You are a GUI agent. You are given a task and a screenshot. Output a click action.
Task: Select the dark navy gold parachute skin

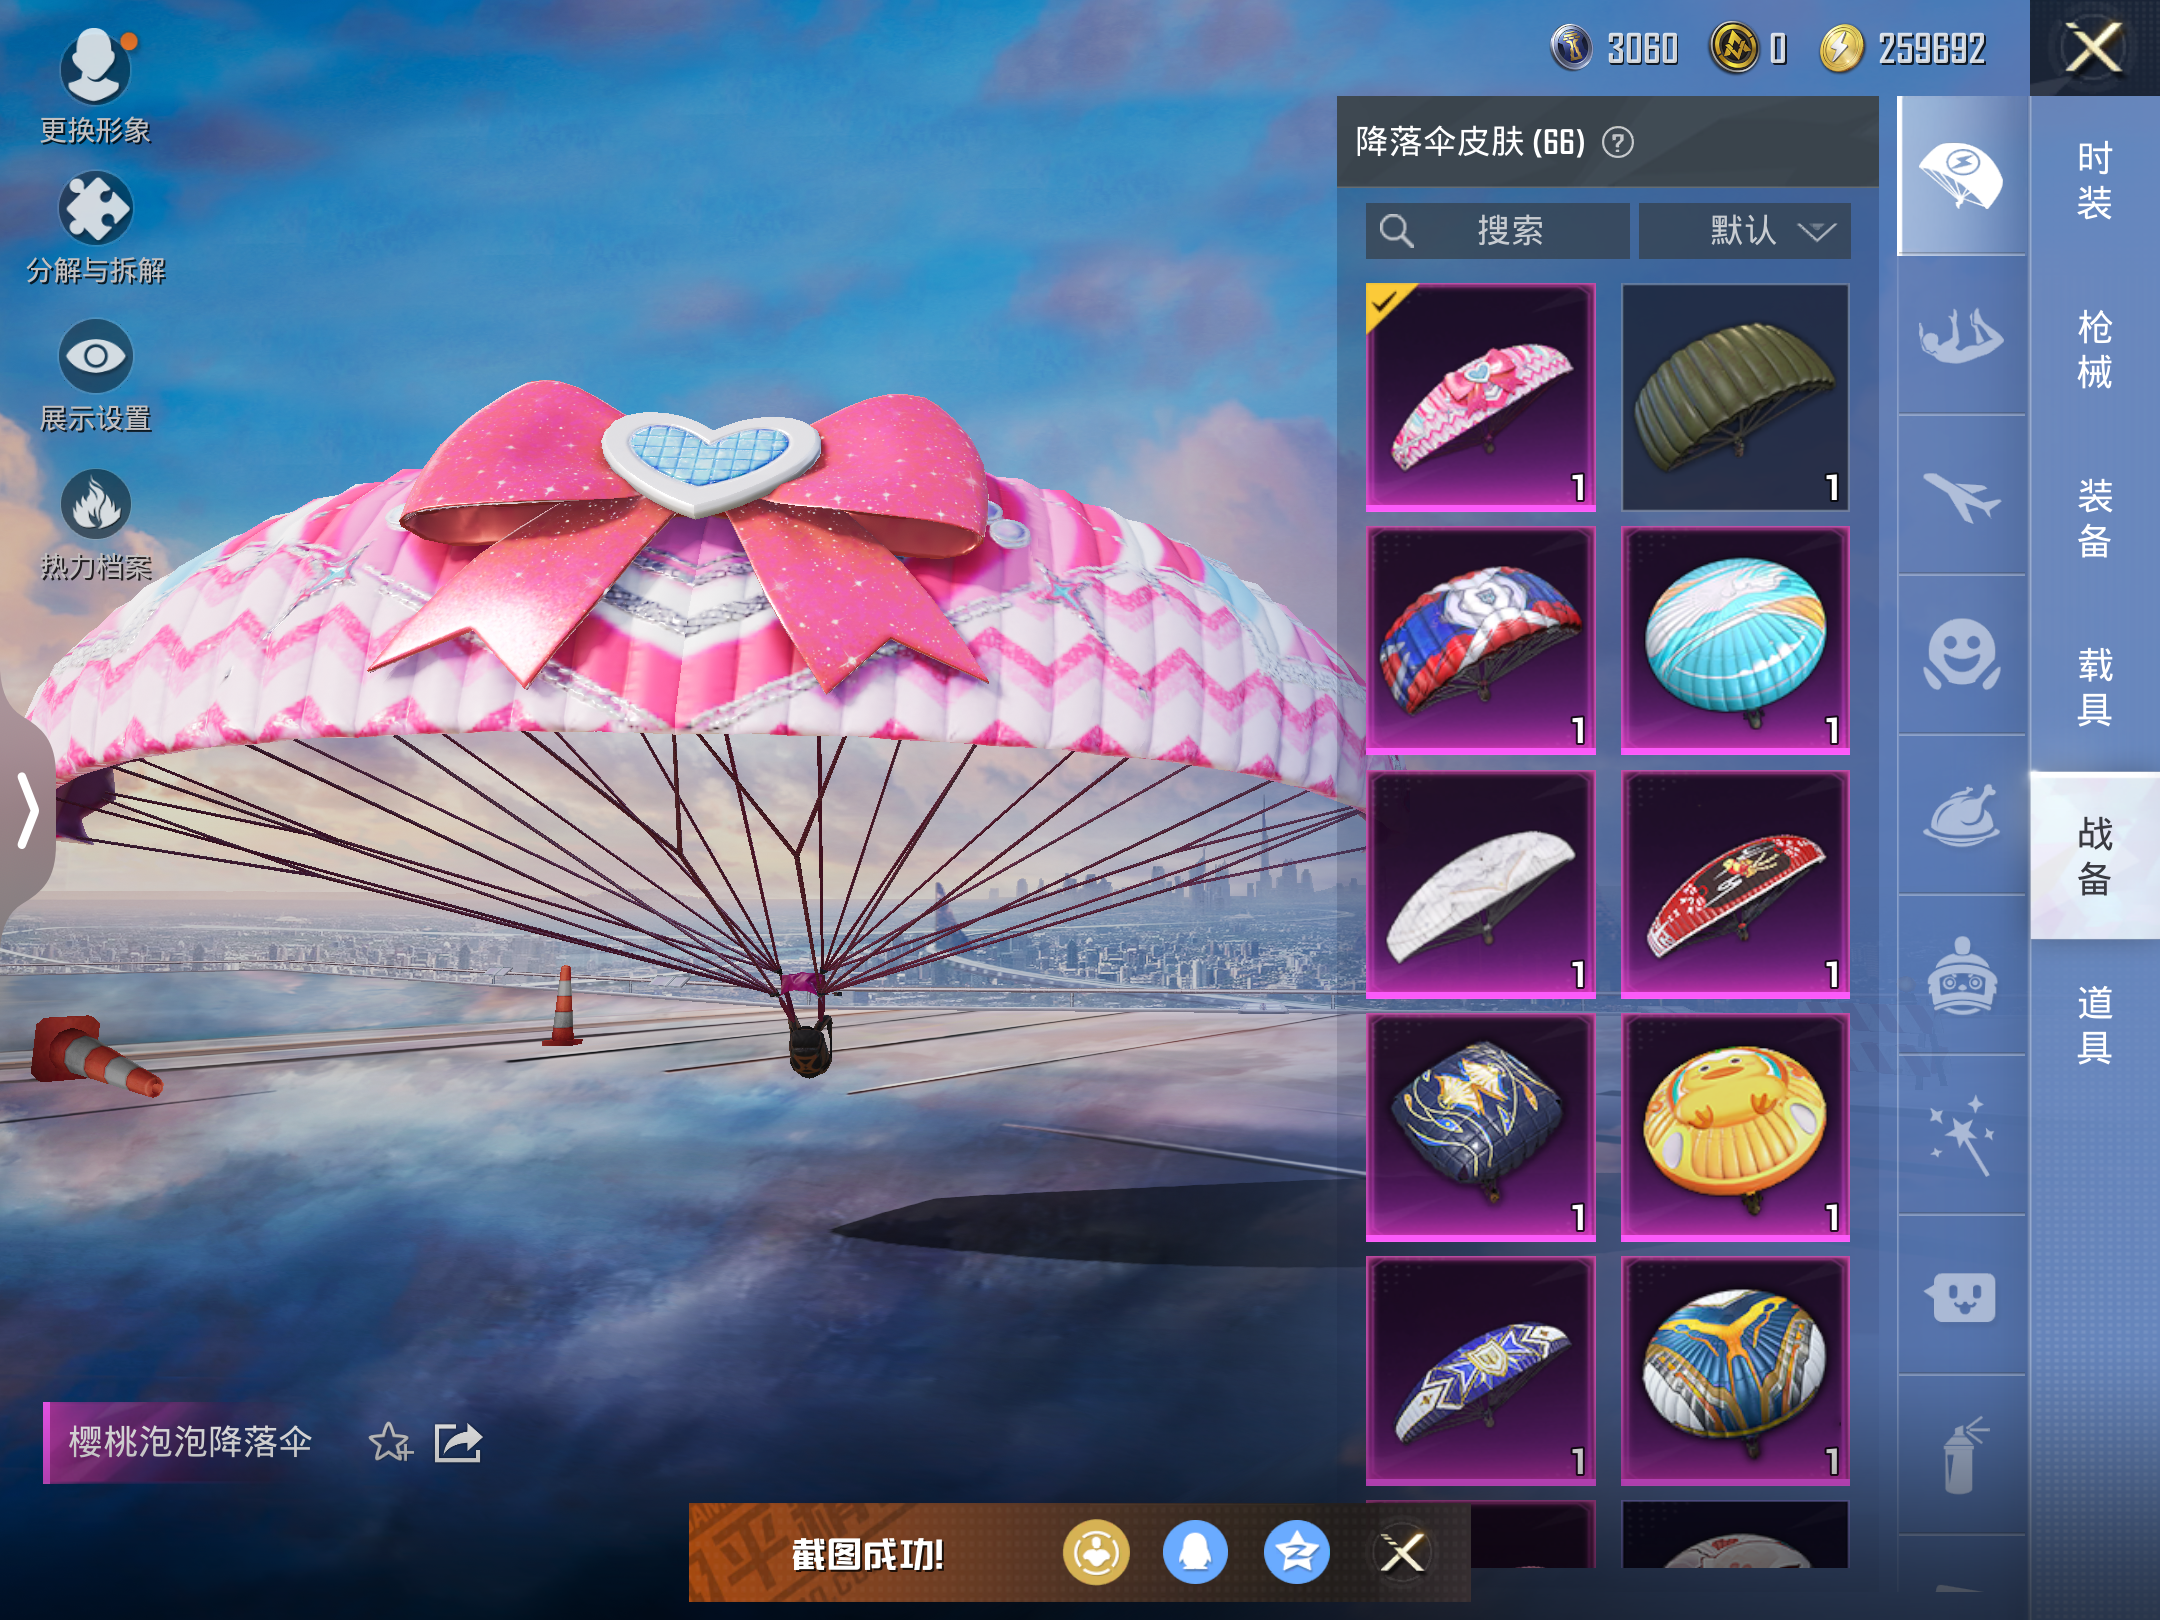coord(1480,1127)
